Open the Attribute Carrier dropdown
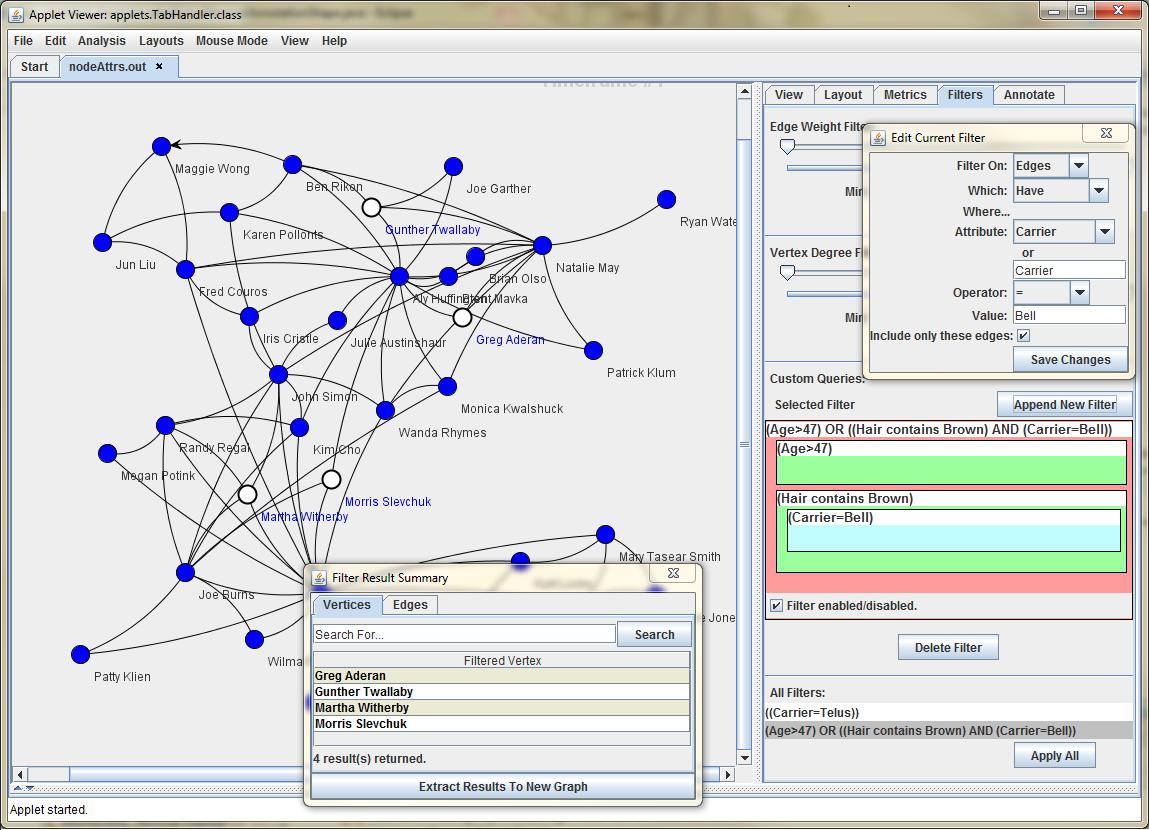The height and width of the screenshot is (830, 1149). [x=1105, y=231]
